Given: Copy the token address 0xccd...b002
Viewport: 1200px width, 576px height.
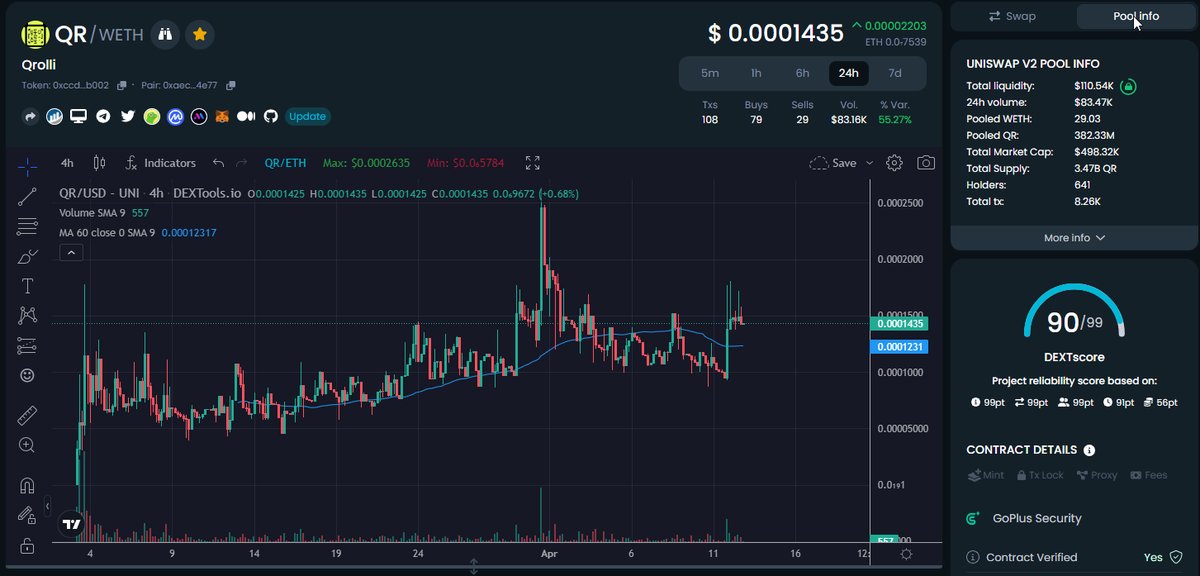Looking at the screenshot, I should point(122,85).
